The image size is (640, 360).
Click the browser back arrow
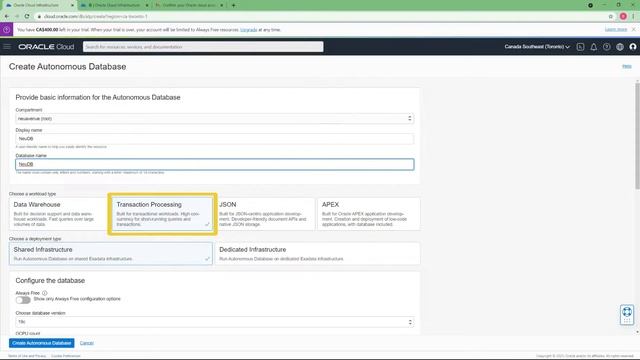[x=7, y=16]
